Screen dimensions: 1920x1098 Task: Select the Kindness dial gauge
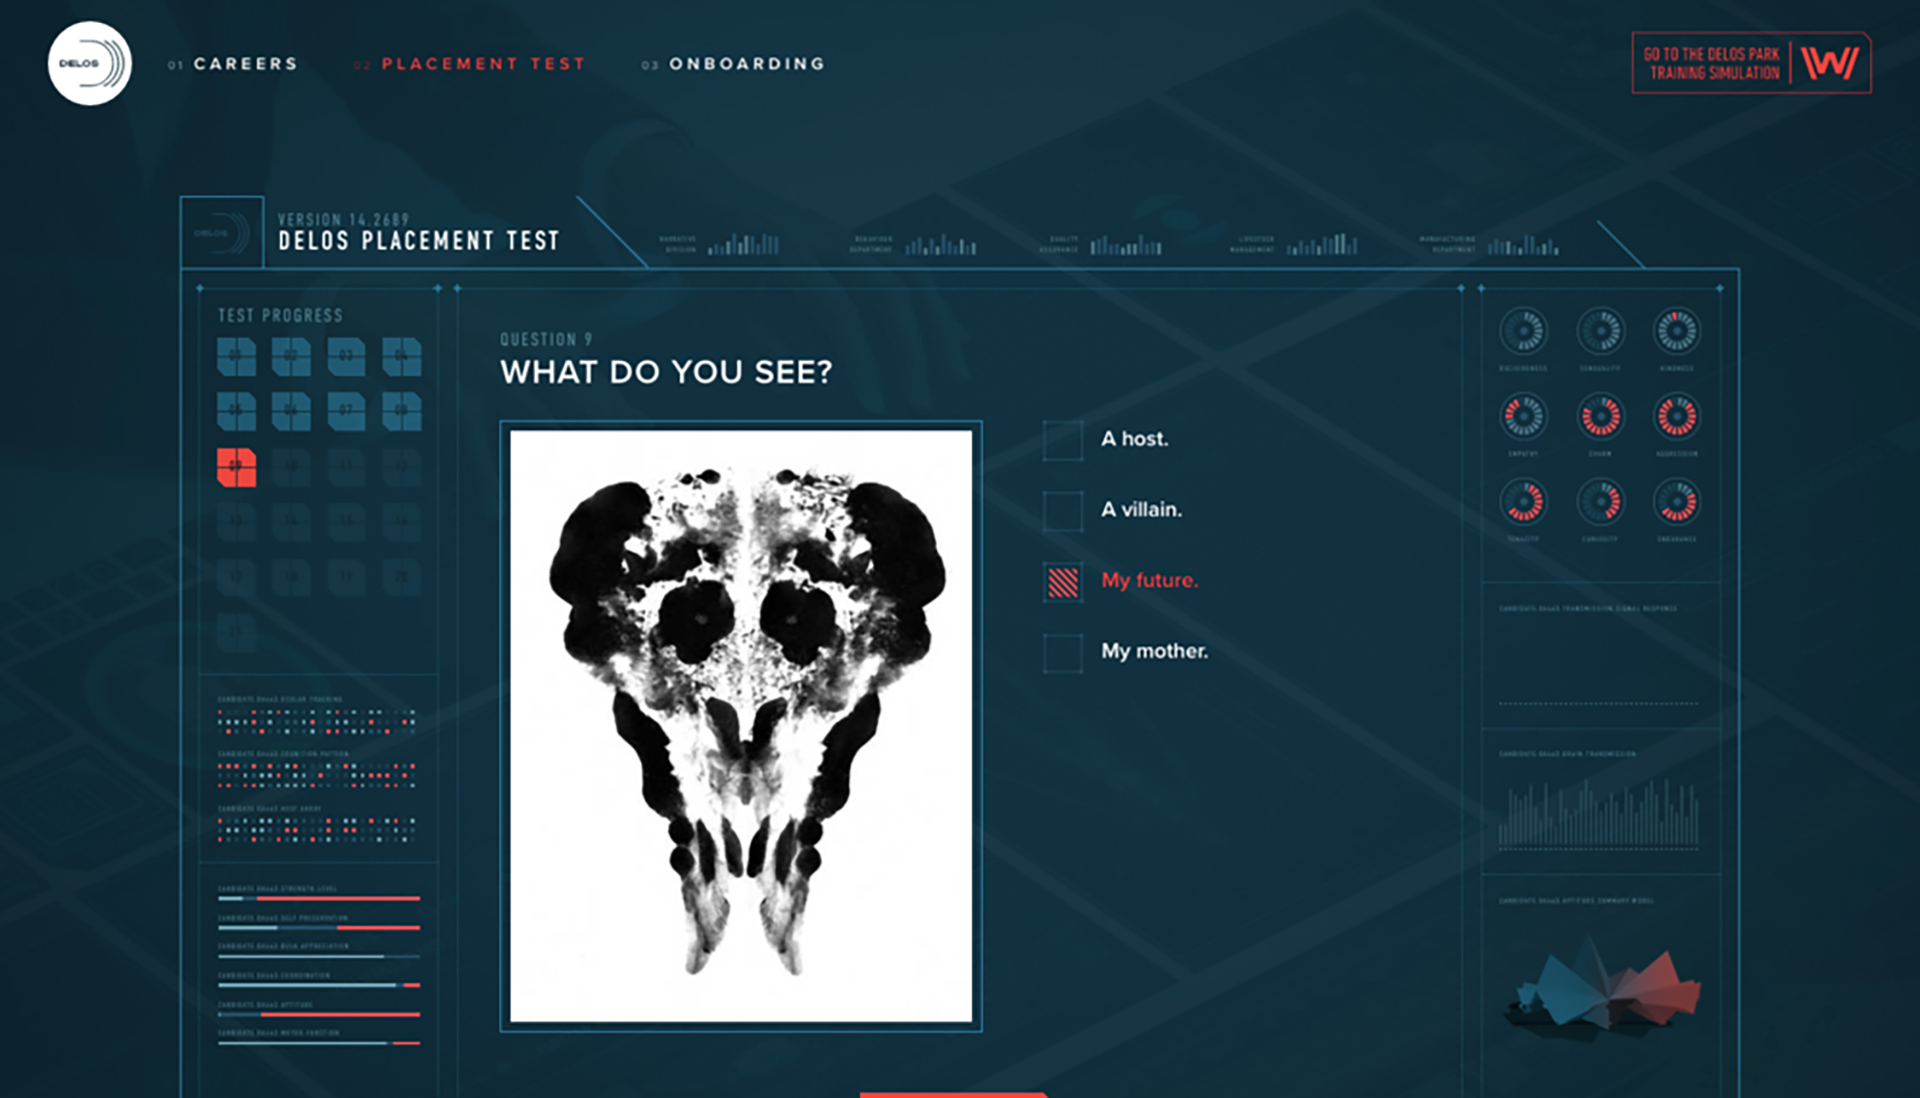1676,331
